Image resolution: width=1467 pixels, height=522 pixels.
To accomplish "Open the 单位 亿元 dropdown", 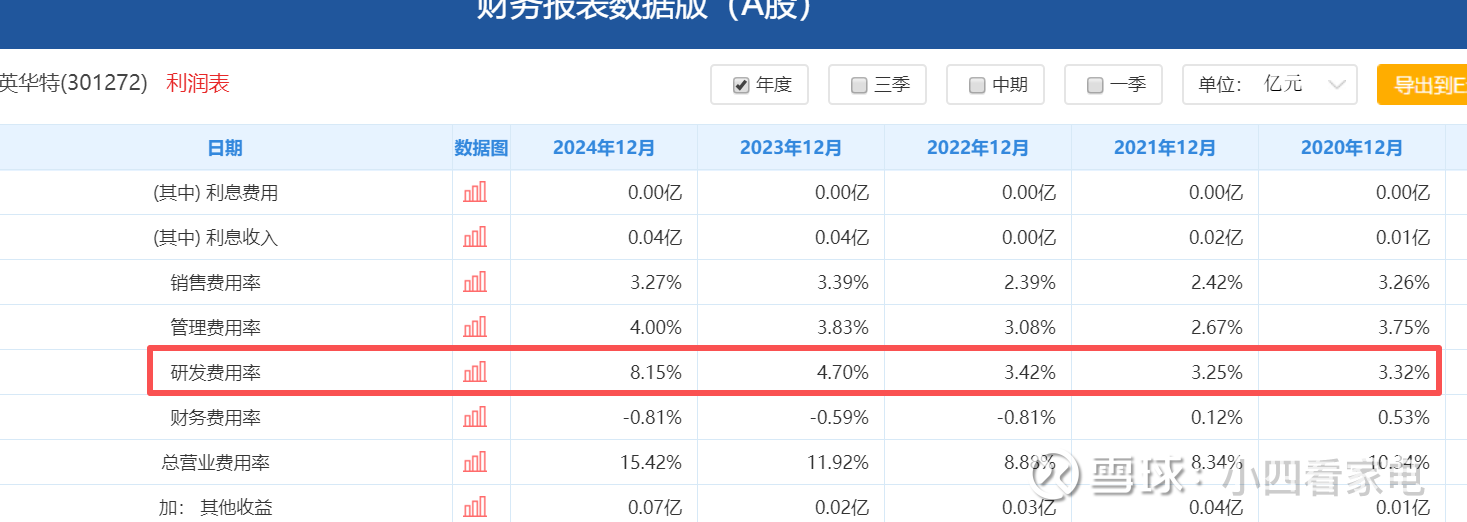I will (x=1270, y=85).
